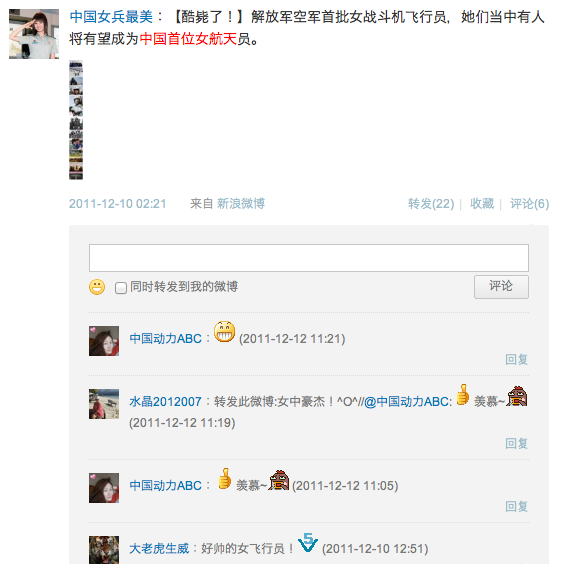Open the long image thumbnail in the post
The height and width of the screenshot is (564, 566).
[76, 120]
